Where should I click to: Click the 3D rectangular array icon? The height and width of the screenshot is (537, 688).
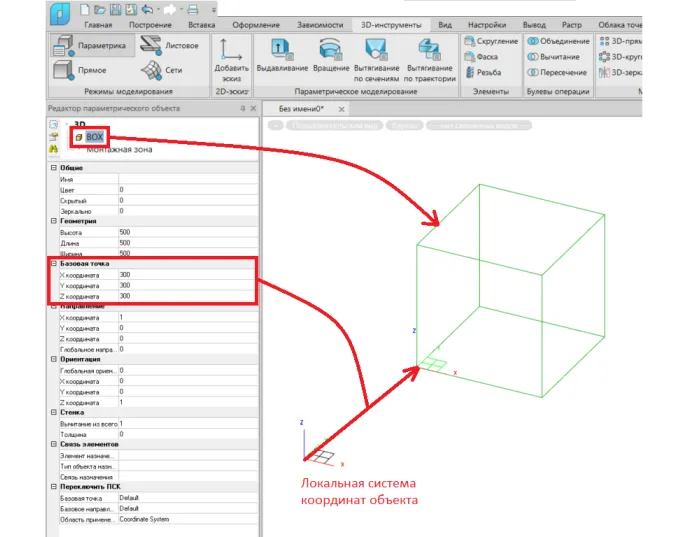point(604,41)
